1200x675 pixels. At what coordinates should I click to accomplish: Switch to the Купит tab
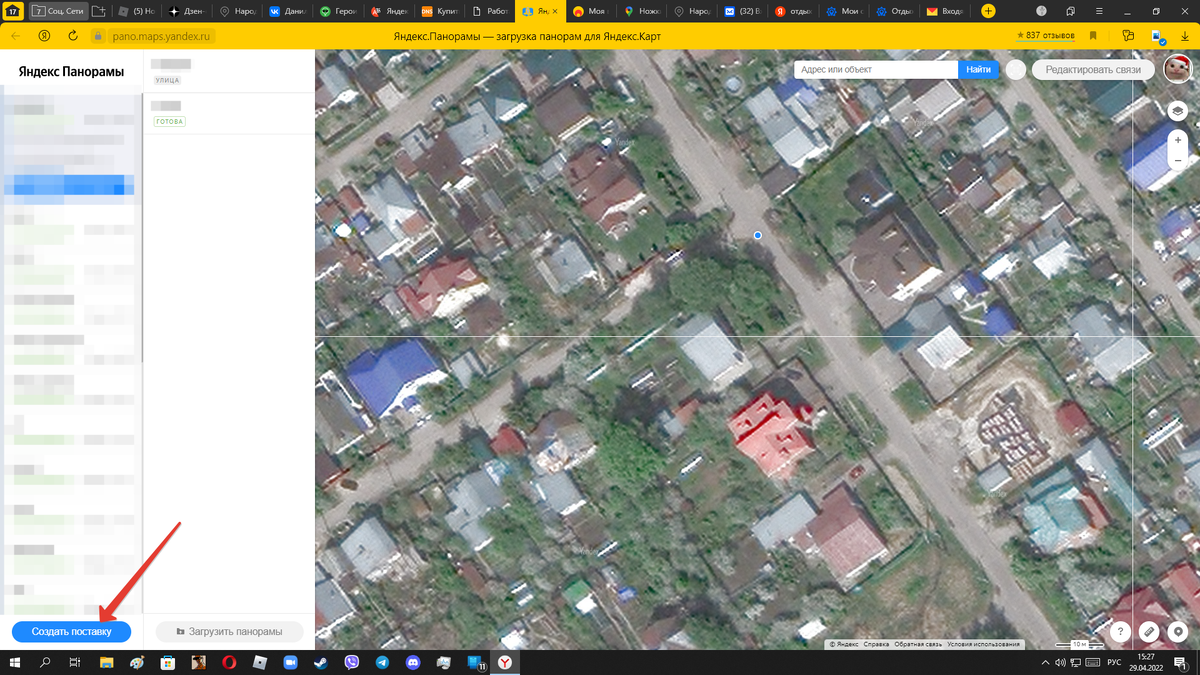tap(440, 11)
